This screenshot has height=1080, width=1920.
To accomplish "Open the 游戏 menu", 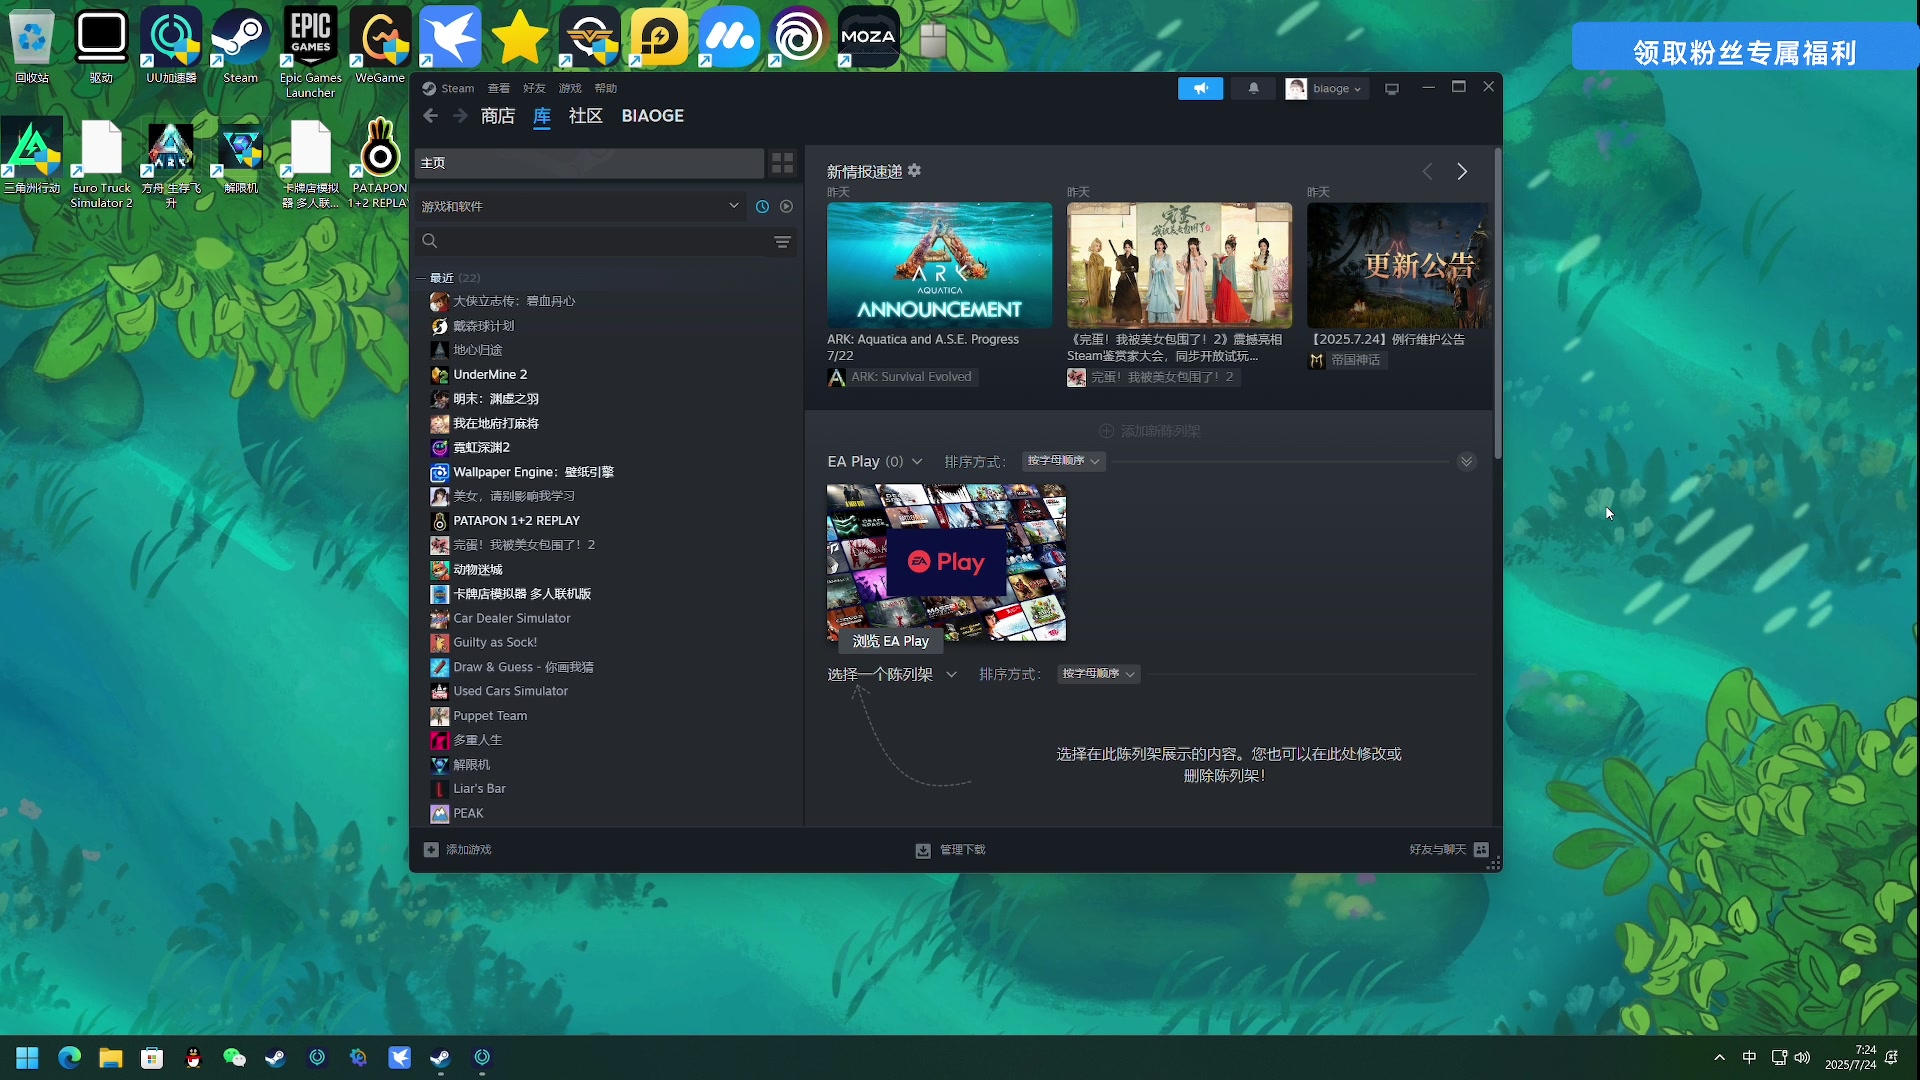I will click(x=570, y=88).
